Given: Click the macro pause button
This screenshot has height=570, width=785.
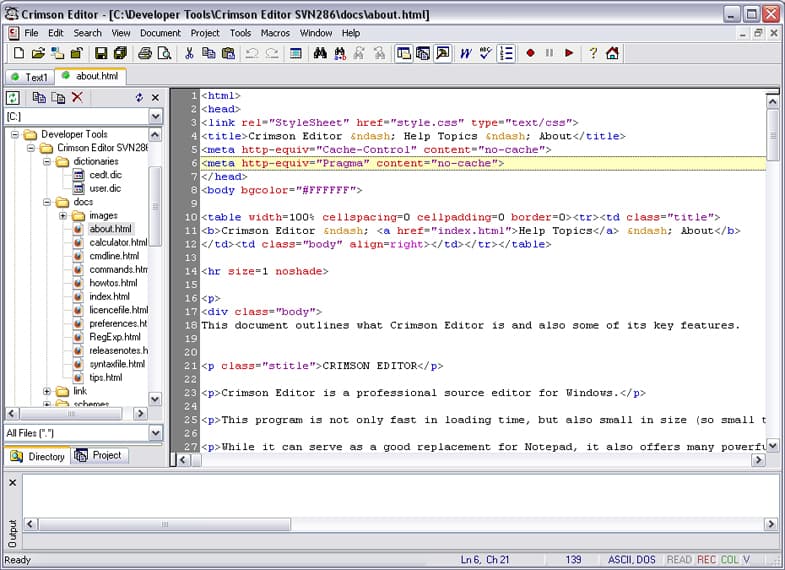Looking at the screenshot, I should (x=550, y=53).
